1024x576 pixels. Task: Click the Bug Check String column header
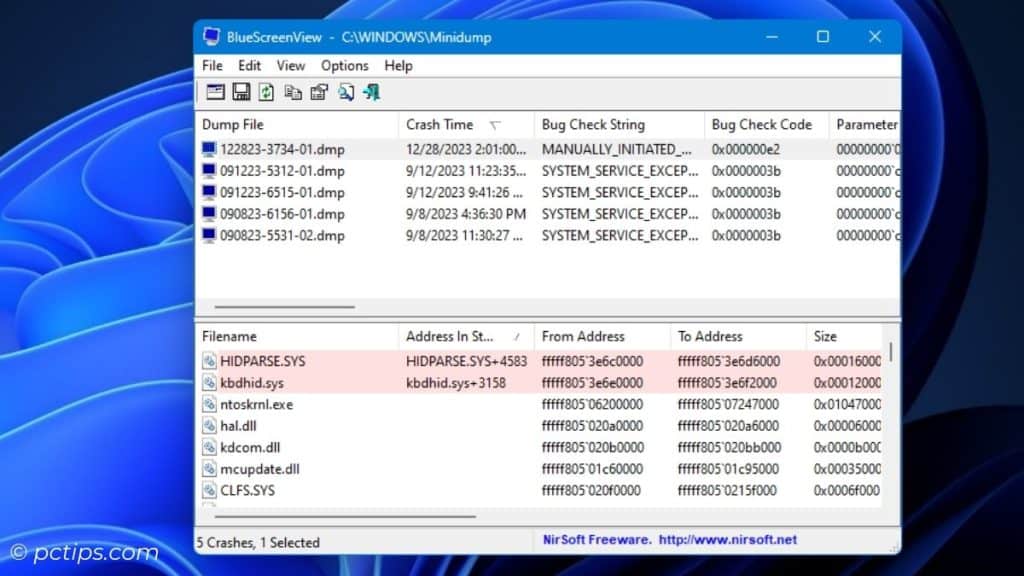[595, 124]
